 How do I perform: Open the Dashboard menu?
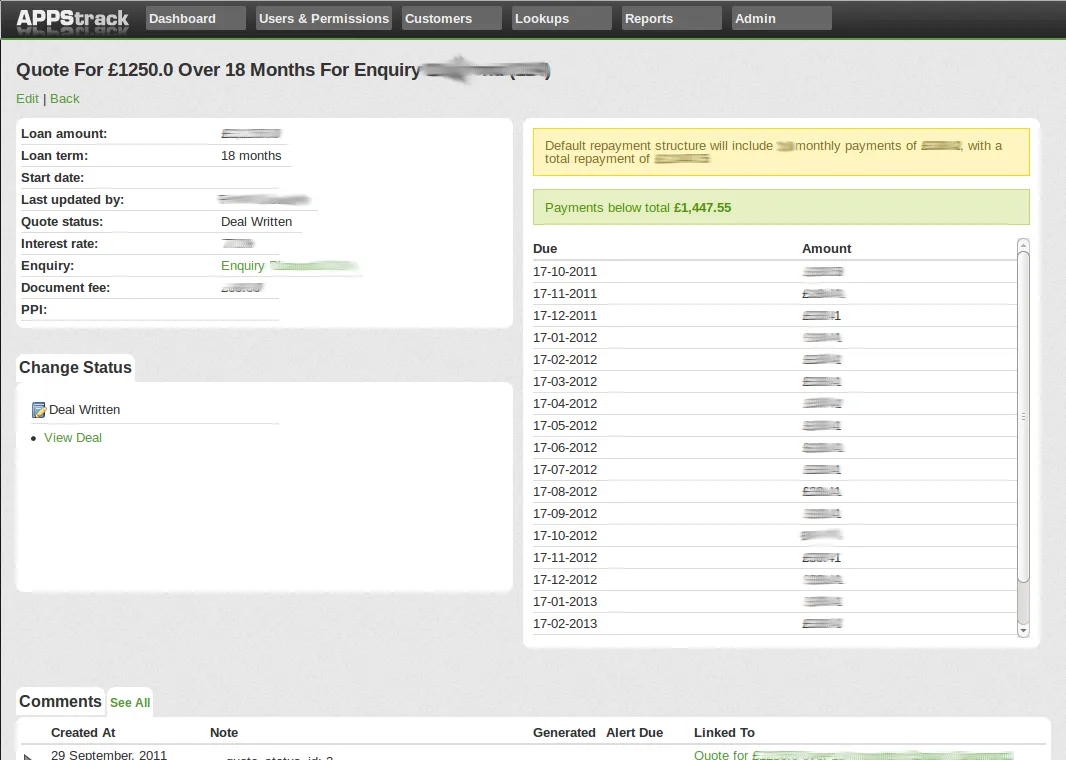(195, 18)
